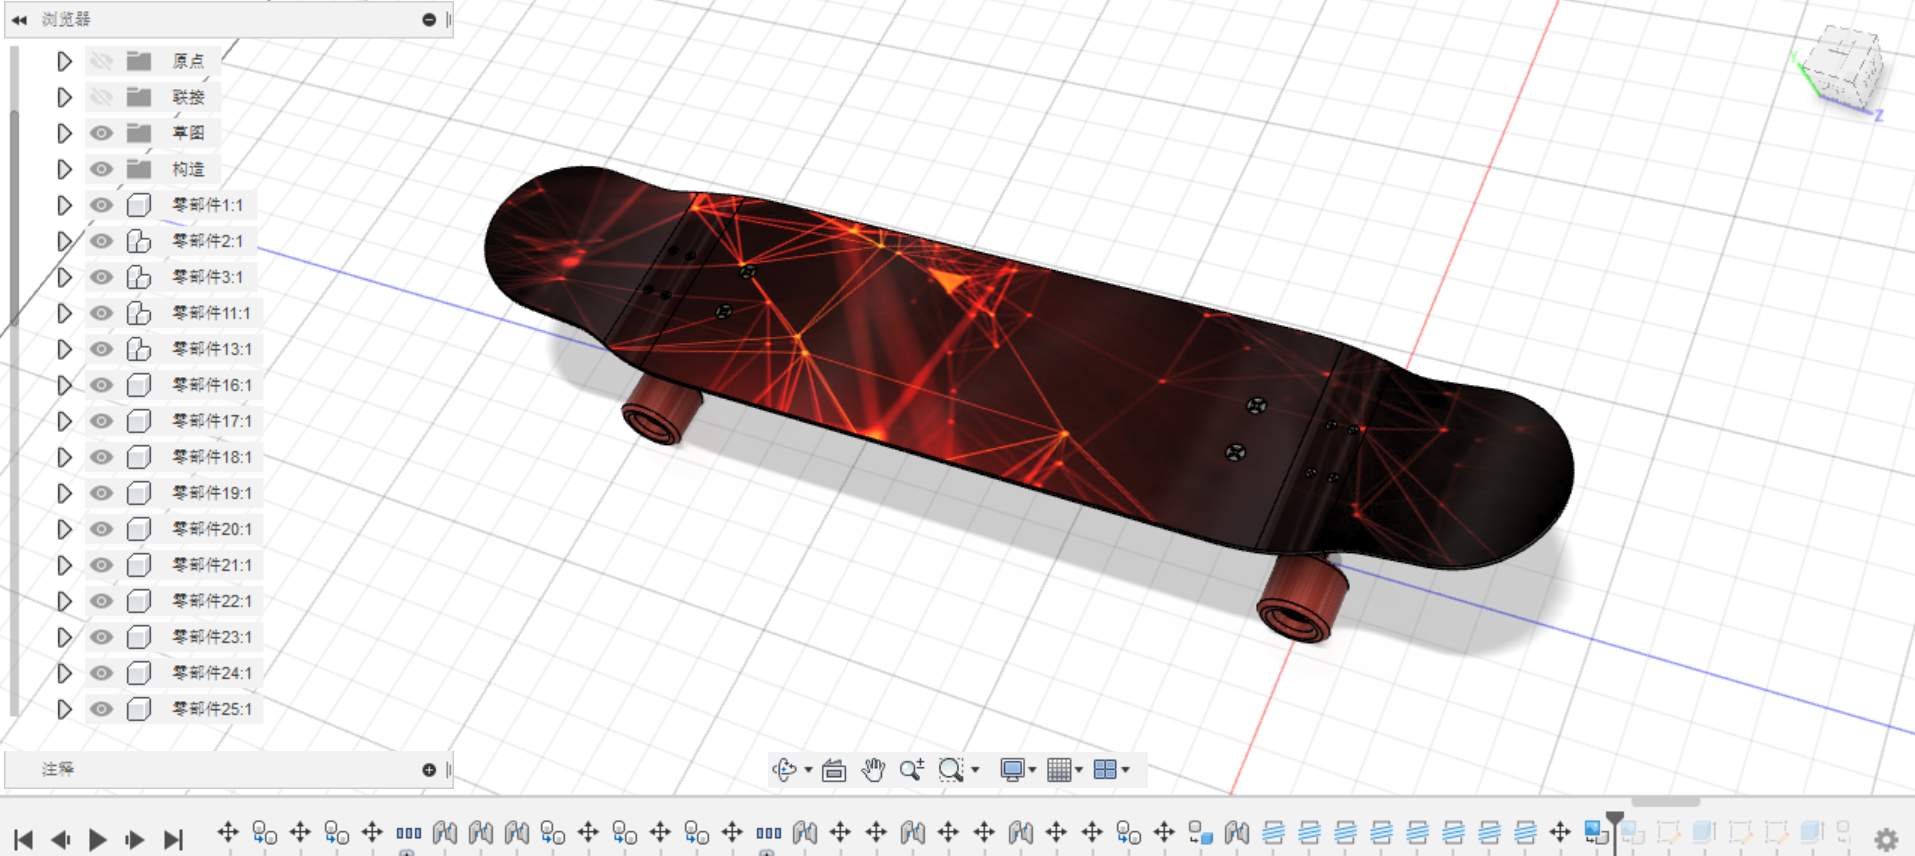Click the 草图 folder icon
Screen dimensions: 1915x856
(x=139, y=133)
